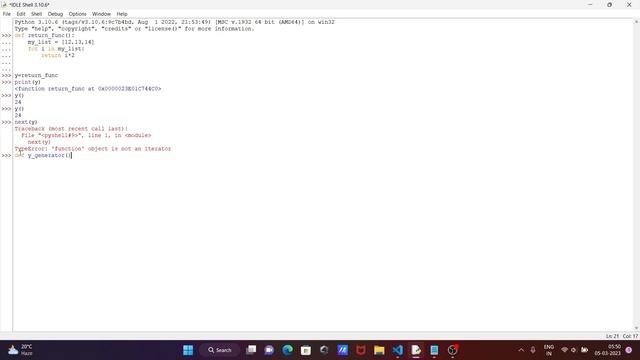Click the Python 3.10.6 version banner line
The image size is (640, 360).
[x=174, y=22]
